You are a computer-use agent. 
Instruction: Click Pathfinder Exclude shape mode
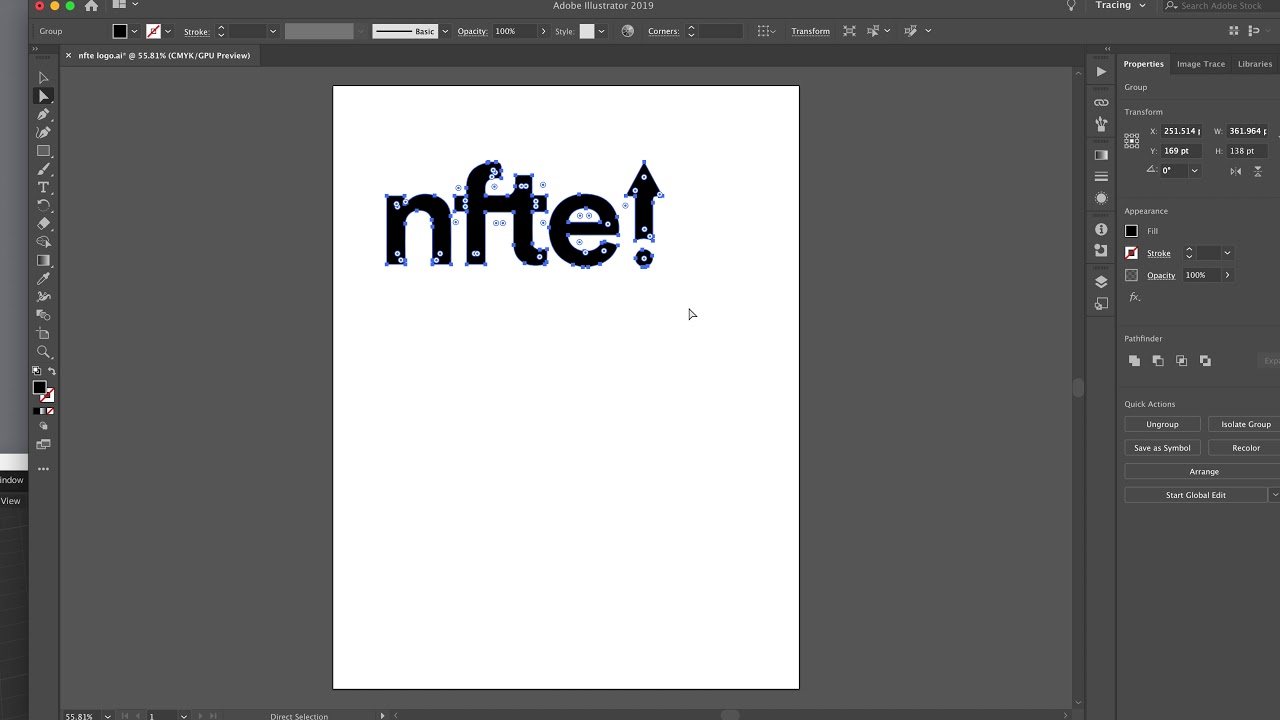point(1205,360)
